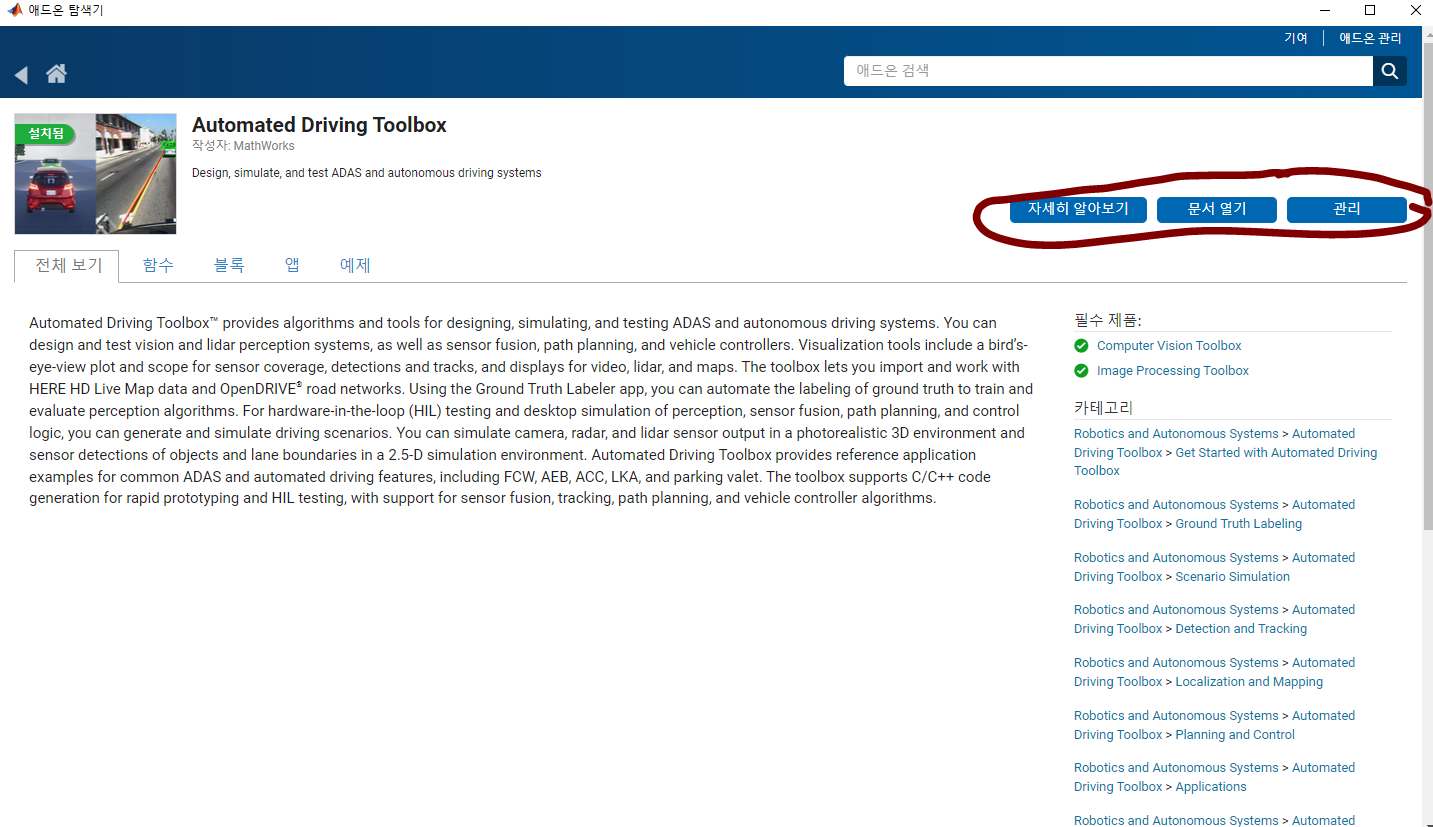The width and height of the screenshot is (1433, 827).
Task: Switch to the 앱 tab
Action: tap(292, 266)
